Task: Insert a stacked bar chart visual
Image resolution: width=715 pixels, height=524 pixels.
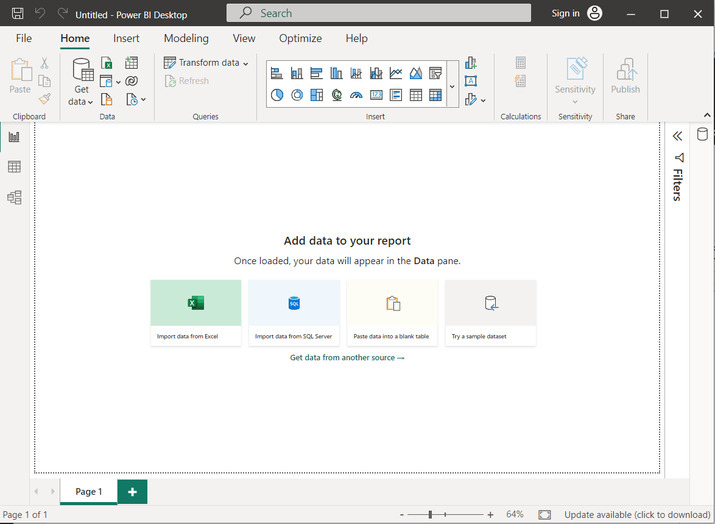Action: pyautogui.click(x=277, y=73)
